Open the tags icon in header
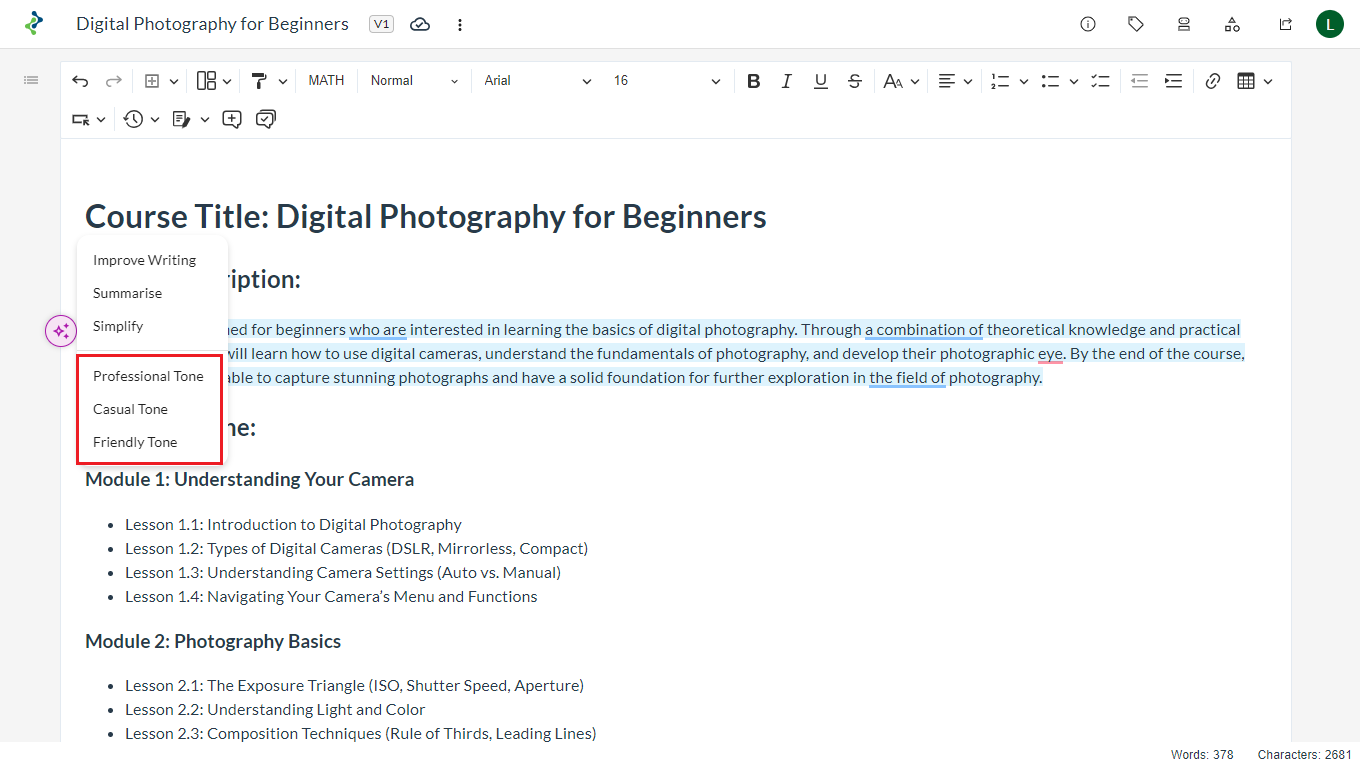 [1135, 24]
